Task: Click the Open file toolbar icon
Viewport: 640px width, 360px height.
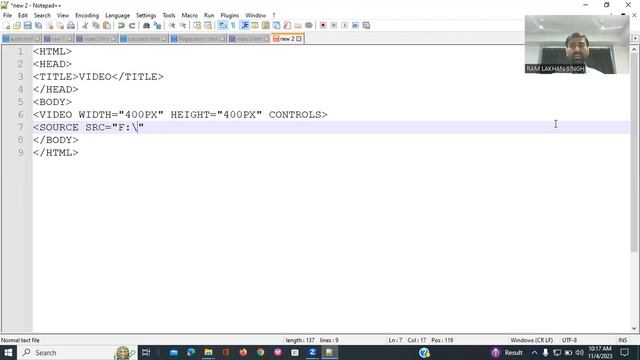Action: 17,25
